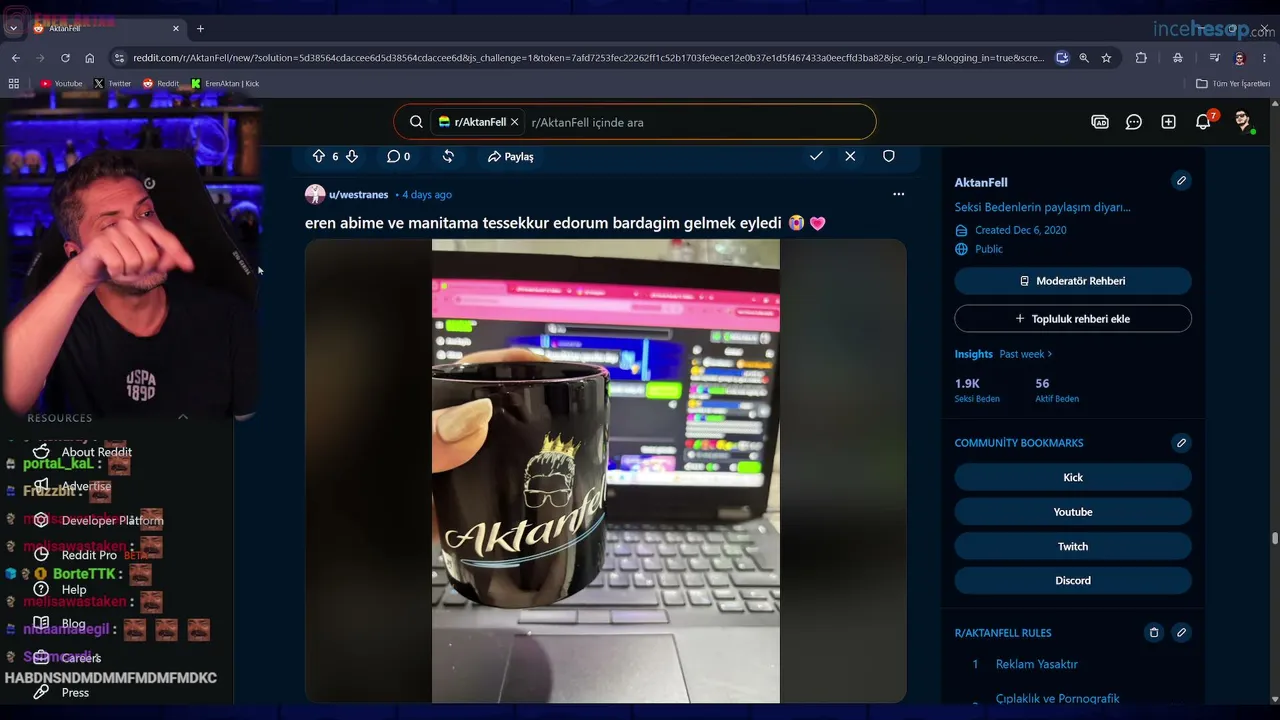The width and height of the screenshot is (1280, 720).
Task: Open Chrome's home page button
Action: click(x=90, y=58)
